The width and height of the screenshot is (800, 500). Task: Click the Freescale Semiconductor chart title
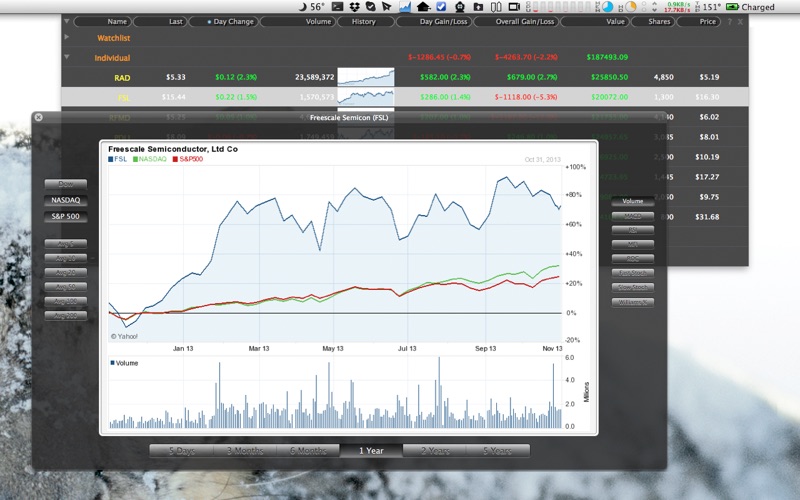click(x=173, y=149)
